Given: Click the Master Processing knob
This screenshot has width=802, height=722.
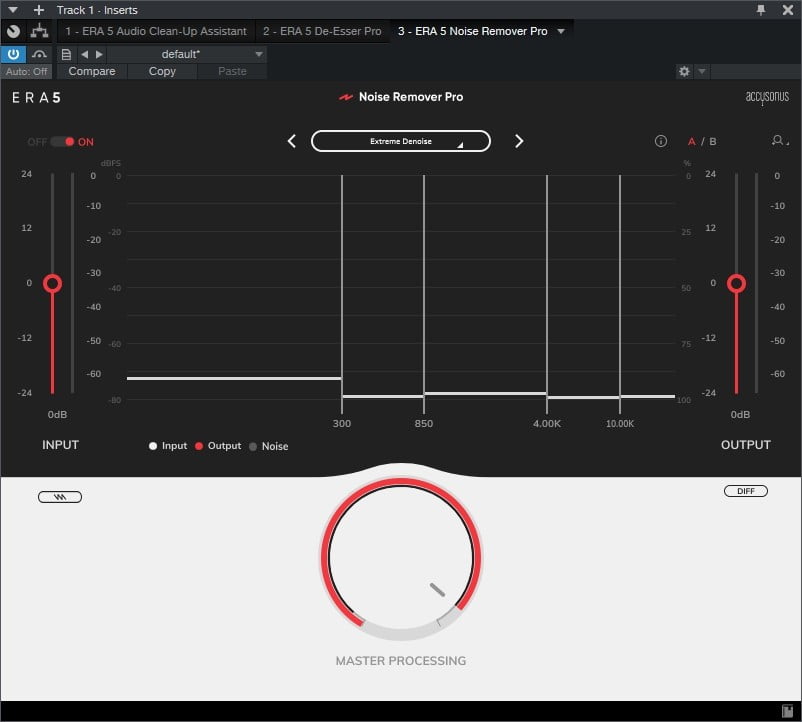Looking at the screenshot, I should coord(401,557).
